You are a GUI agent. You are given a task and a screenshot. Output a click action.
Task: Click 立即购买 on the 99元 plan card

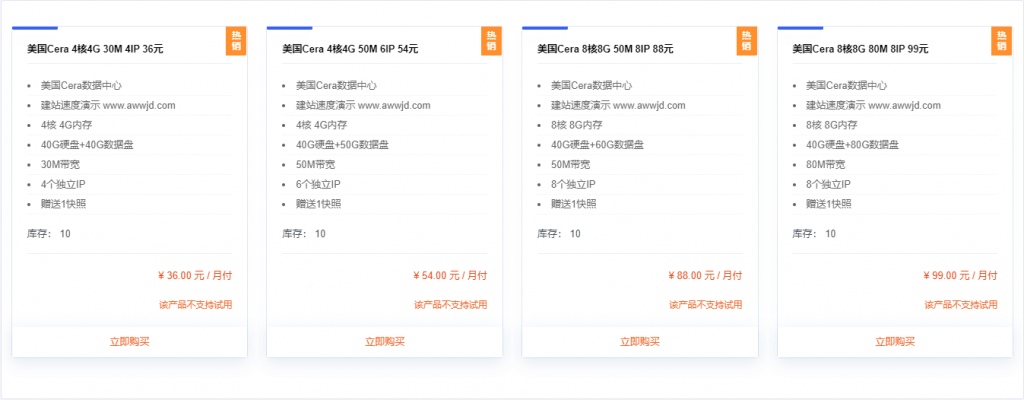[x=895, y=341]
